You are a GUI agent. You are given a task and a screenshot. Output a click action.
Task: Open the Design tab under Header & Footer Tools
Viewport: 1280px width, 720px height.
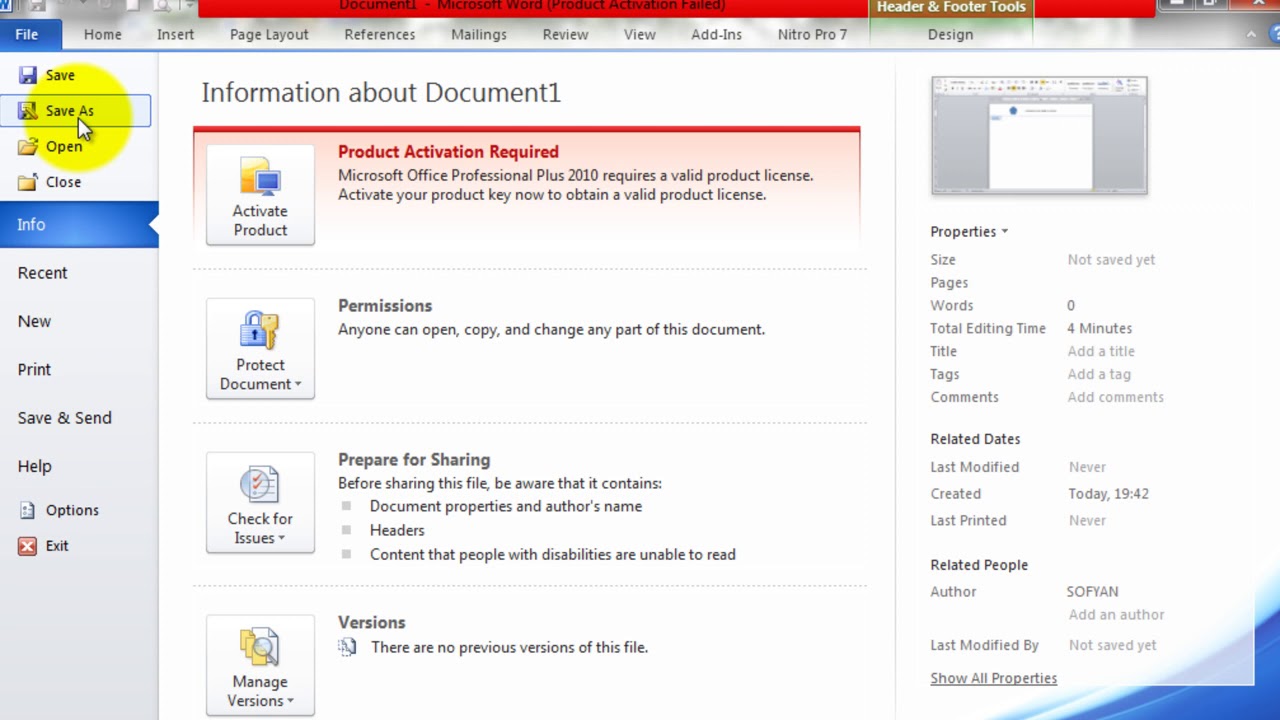pyautogui.click(x=951, y=34)
